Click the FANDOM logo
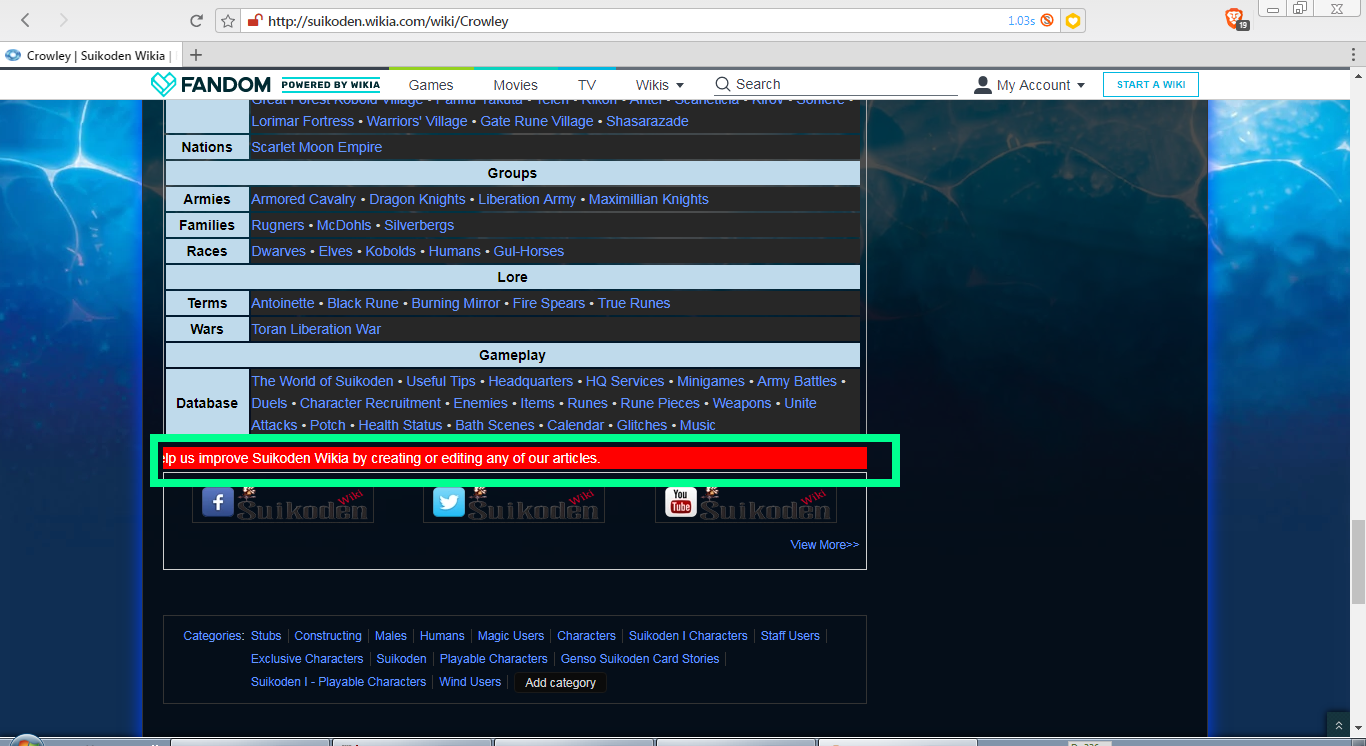 click(211, 85)
